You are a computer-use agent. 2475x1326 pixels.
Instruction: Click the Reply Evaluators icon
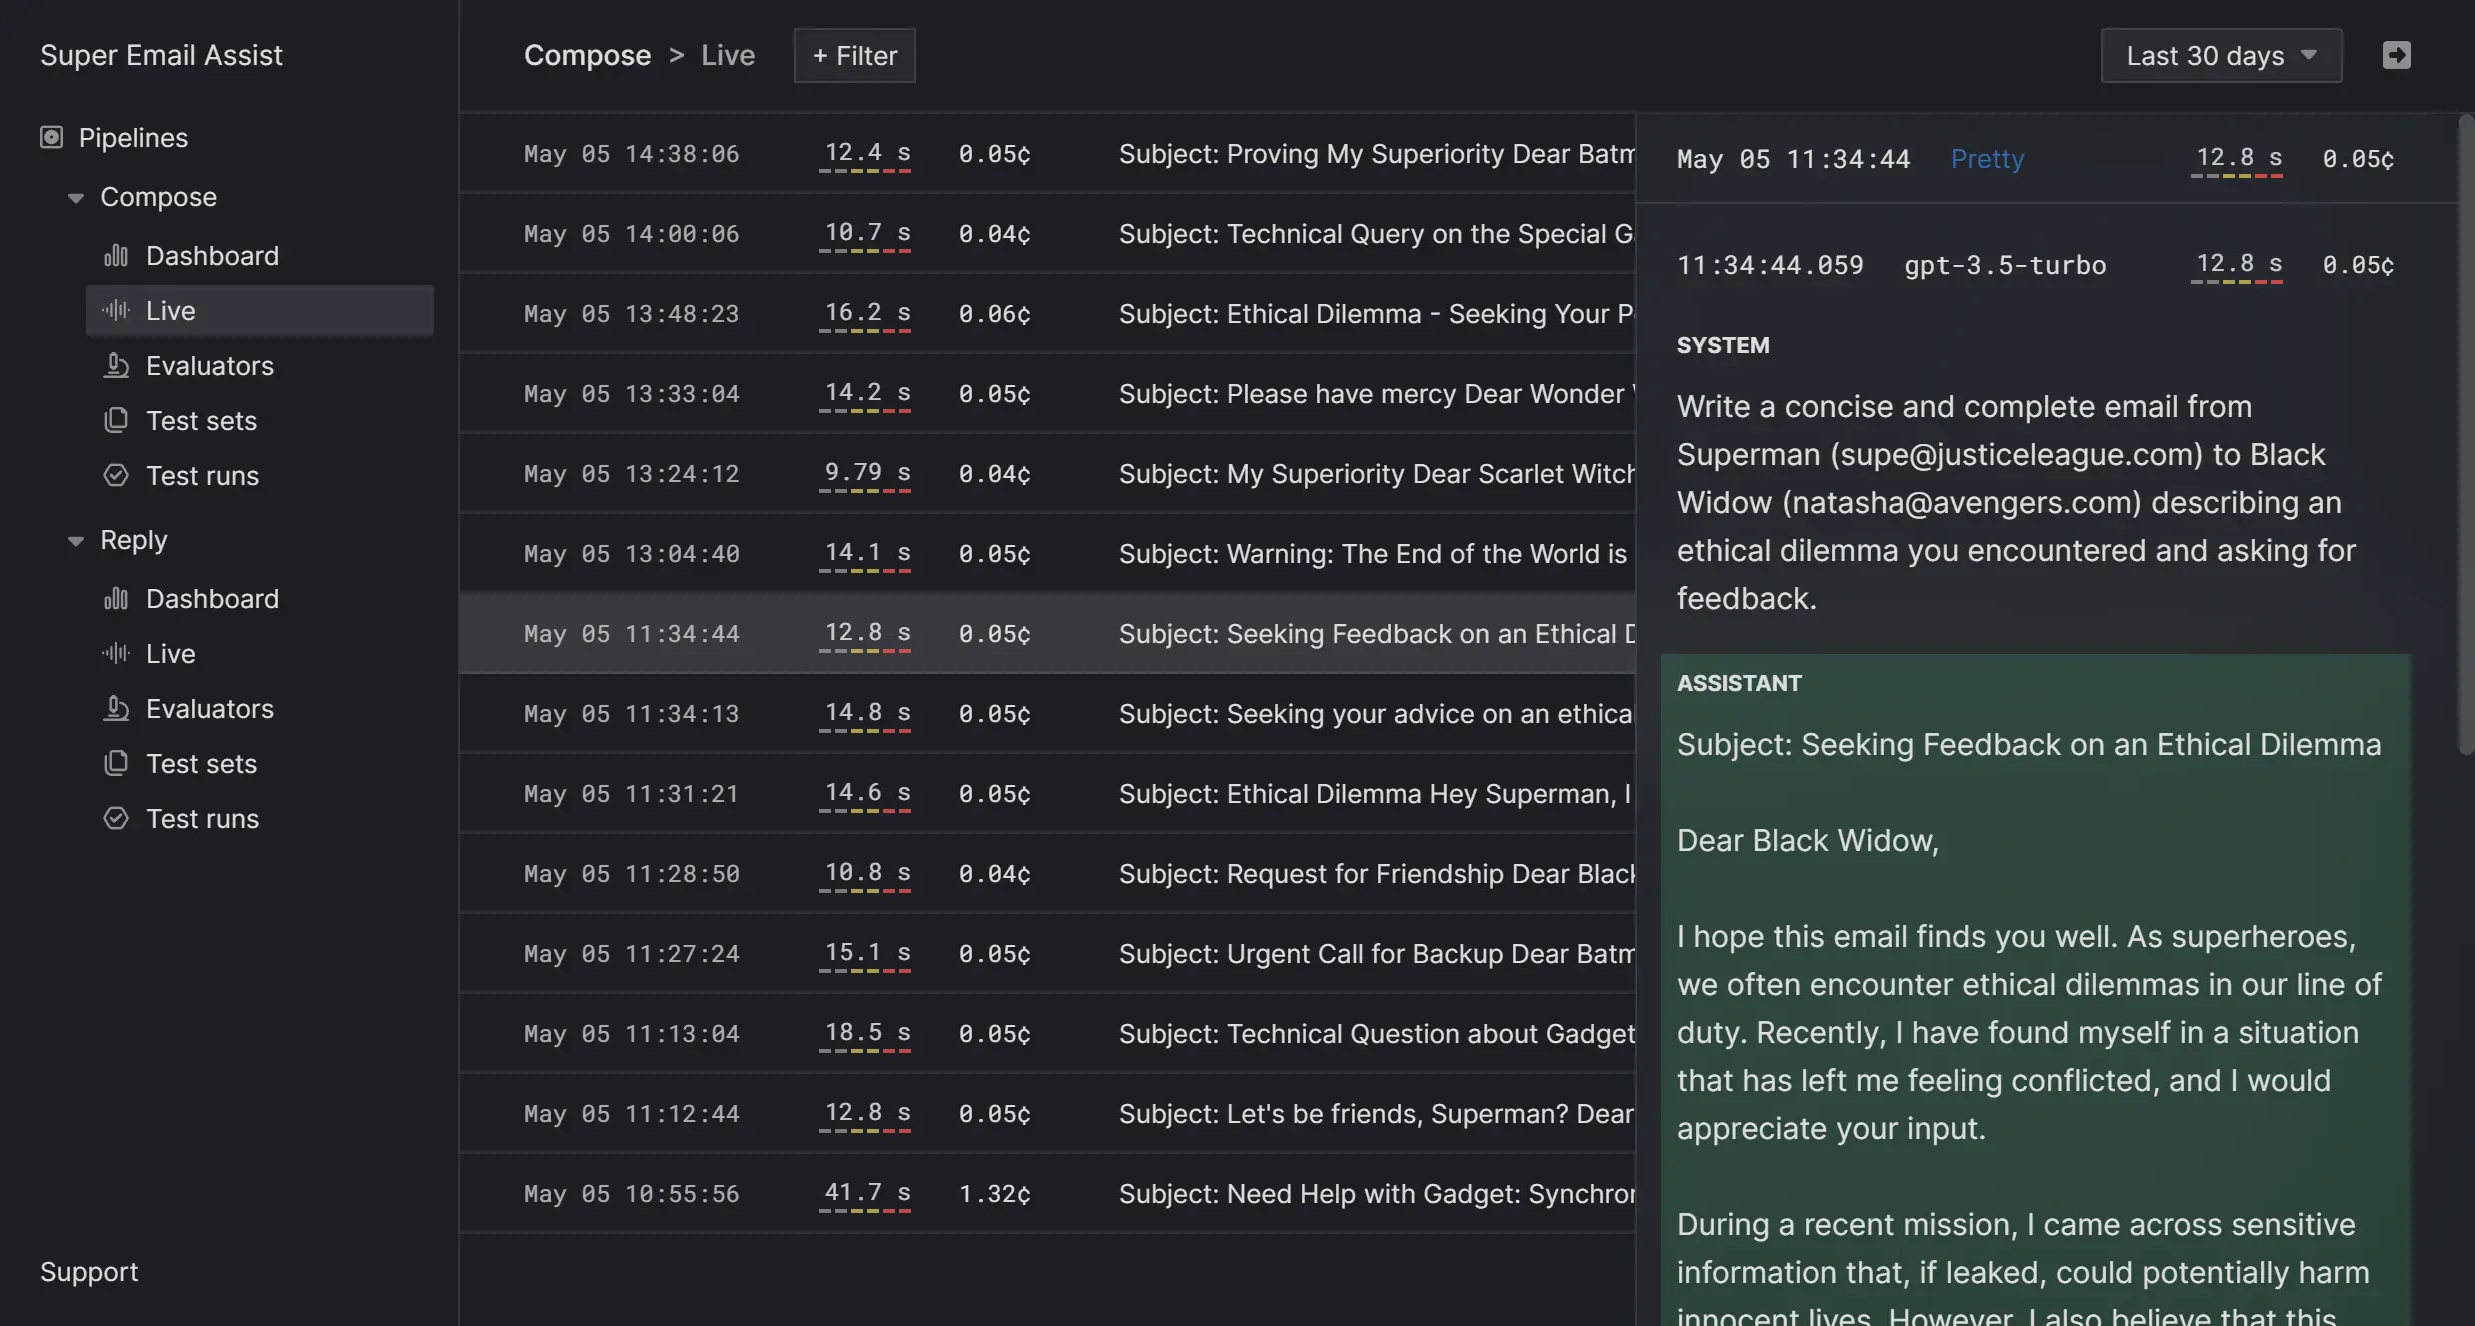tap(116, 709)
